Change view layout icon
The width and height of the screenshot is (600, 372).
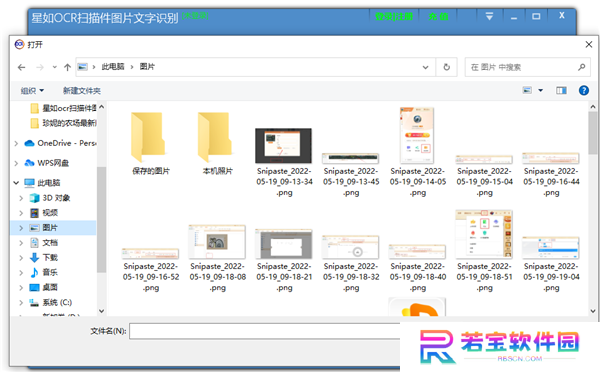pos(527,90)
